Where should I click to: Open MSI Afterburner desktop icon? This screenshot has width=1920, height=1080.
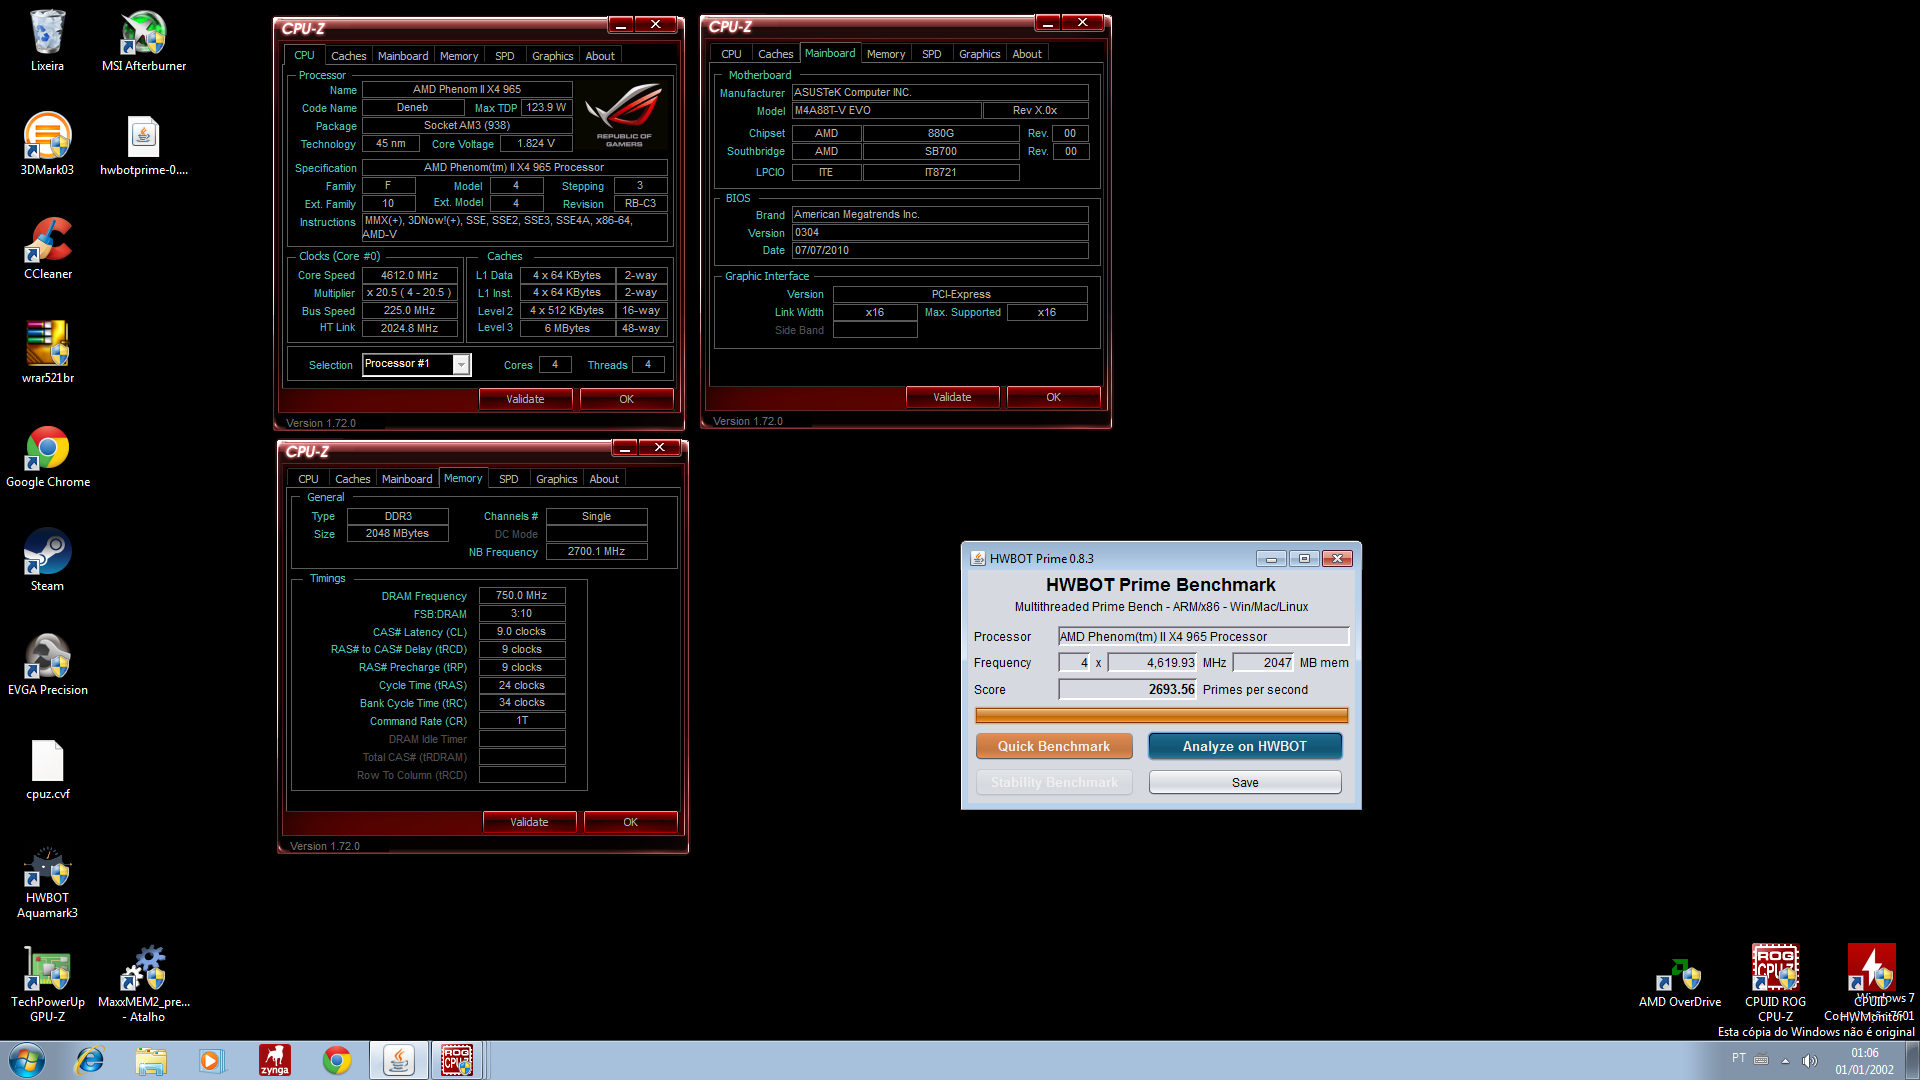[144, 40]
